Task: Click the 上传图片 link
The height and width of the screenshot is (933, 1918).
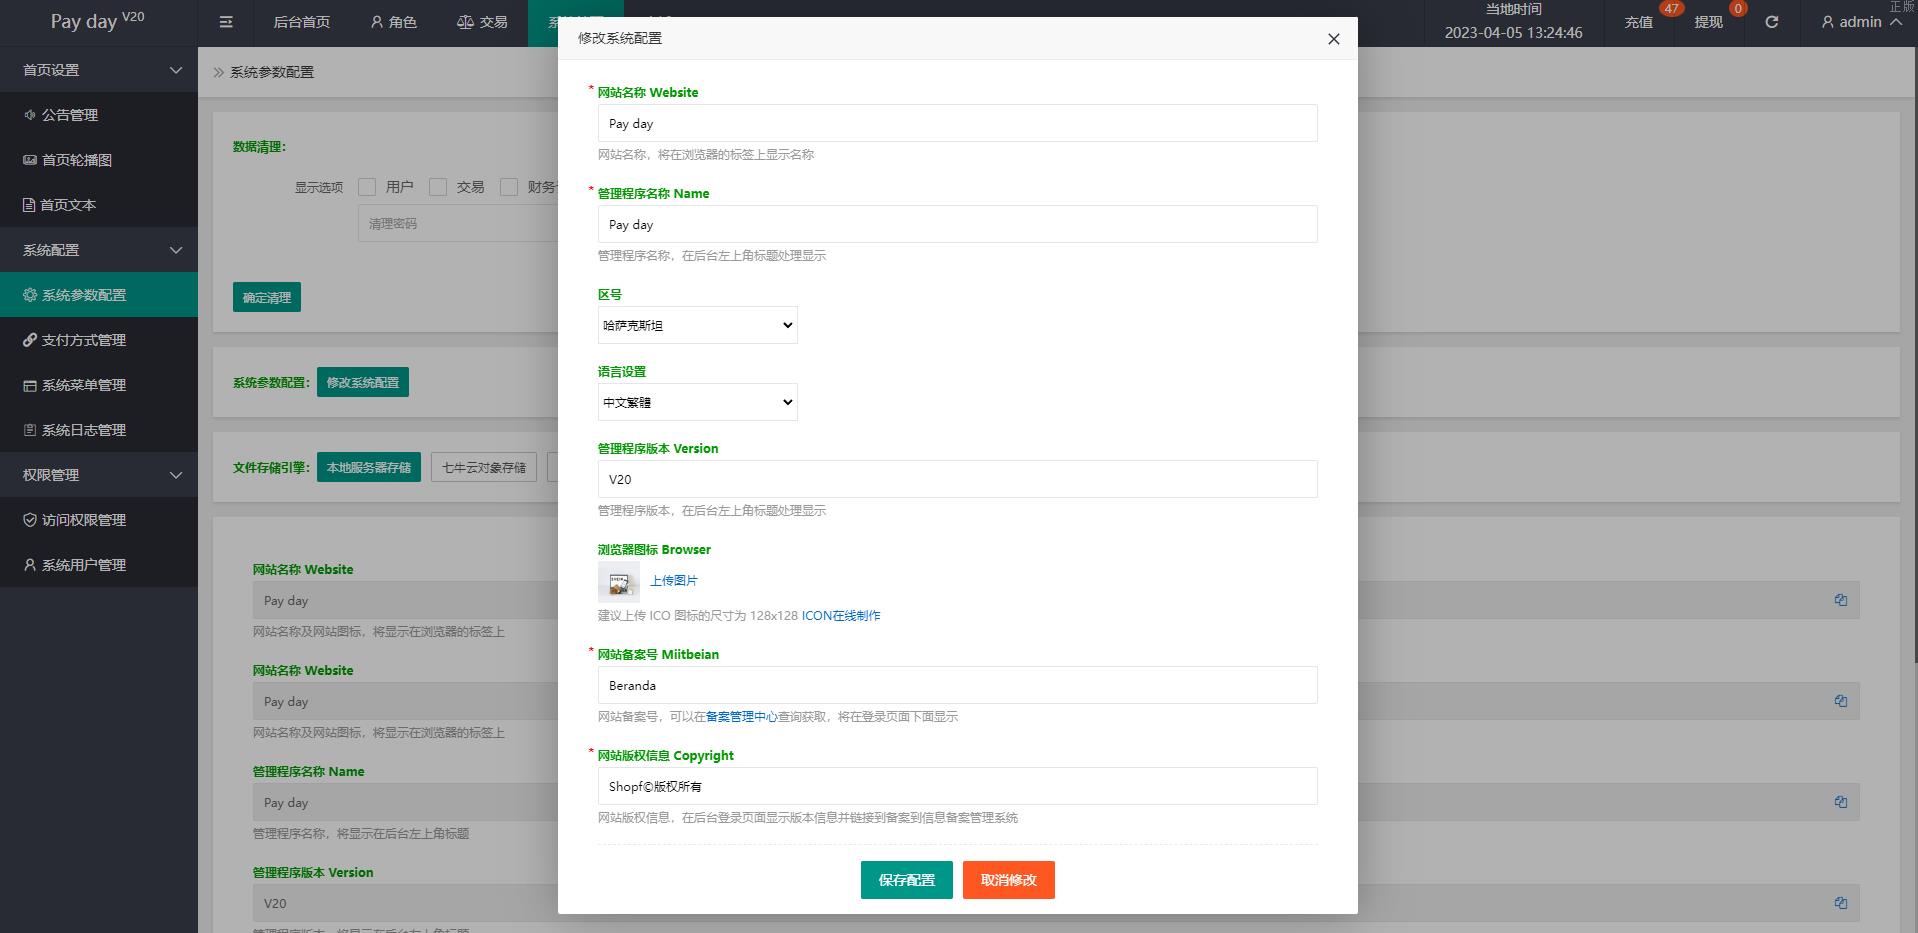Action: [x=674, y=581]
